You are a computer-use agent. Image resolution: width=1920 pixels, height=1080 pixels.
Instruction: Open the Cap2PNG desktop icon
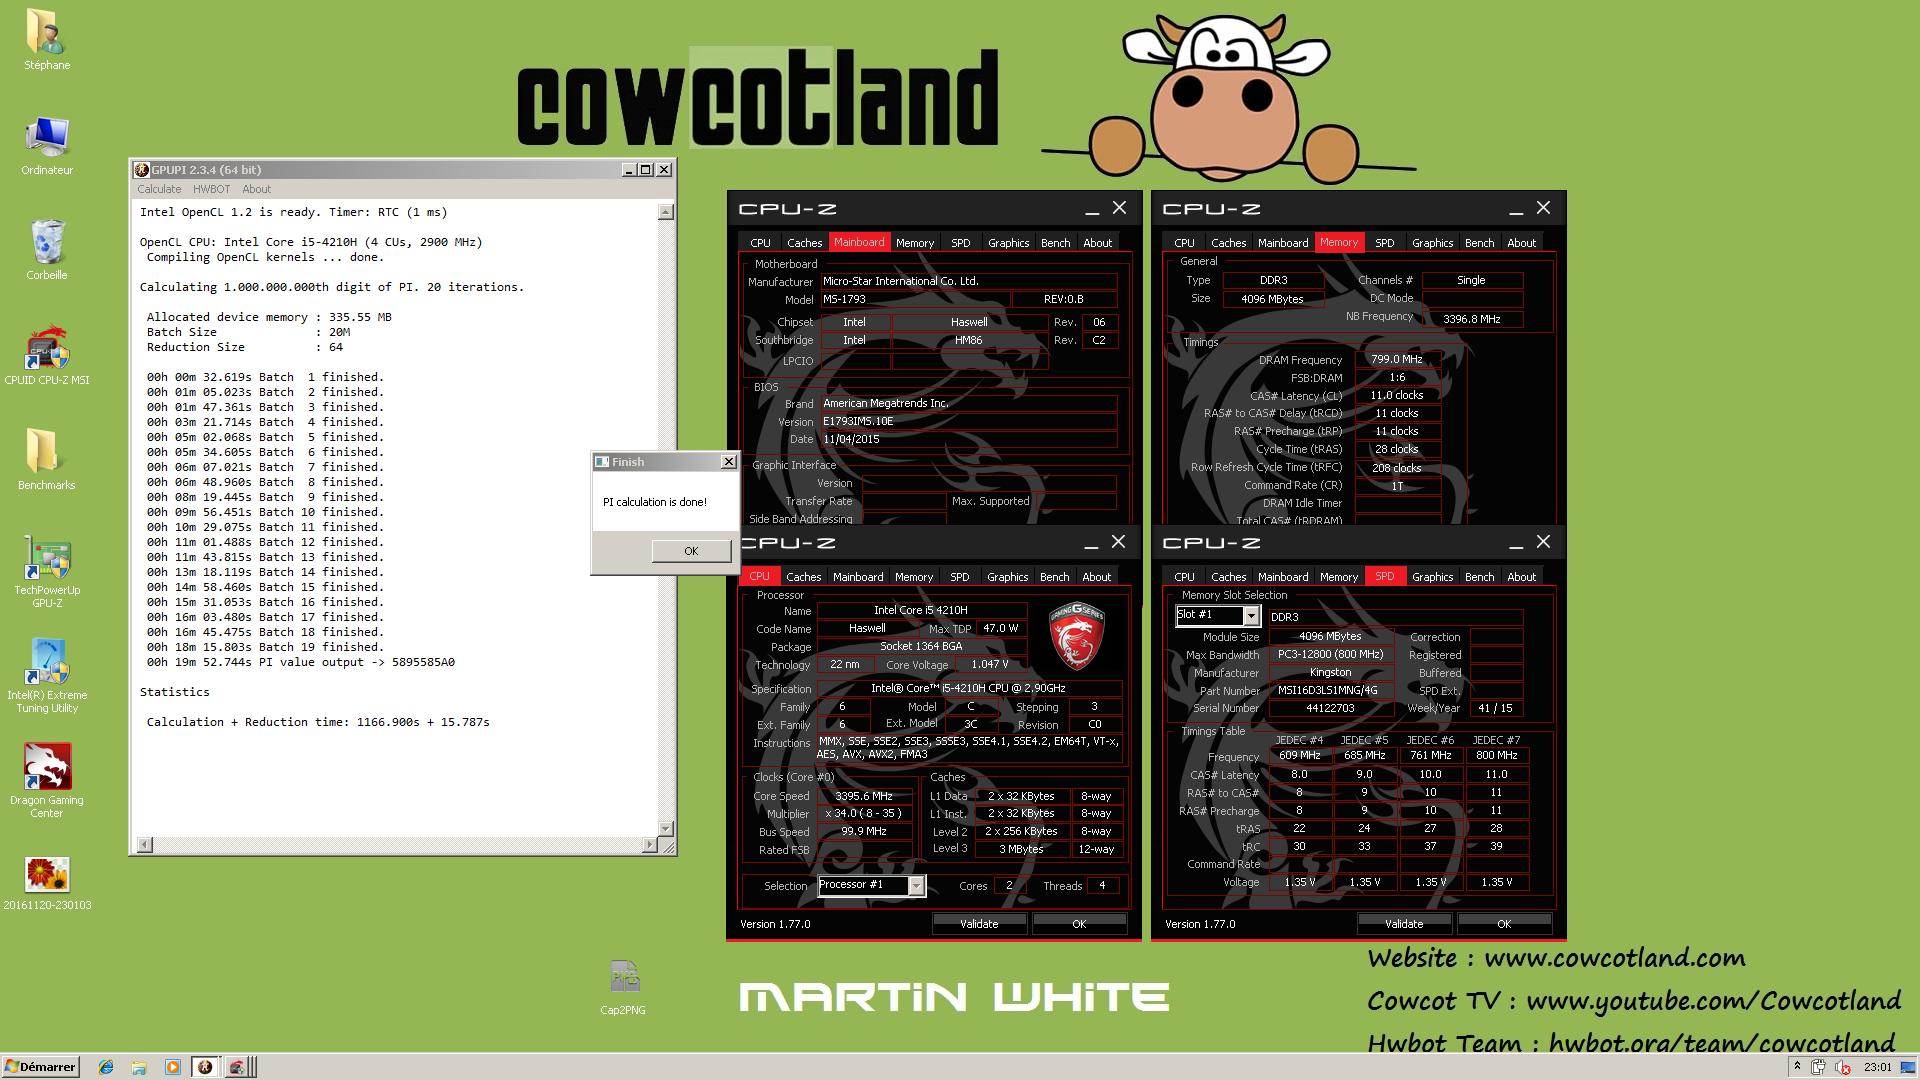point(623,988)
